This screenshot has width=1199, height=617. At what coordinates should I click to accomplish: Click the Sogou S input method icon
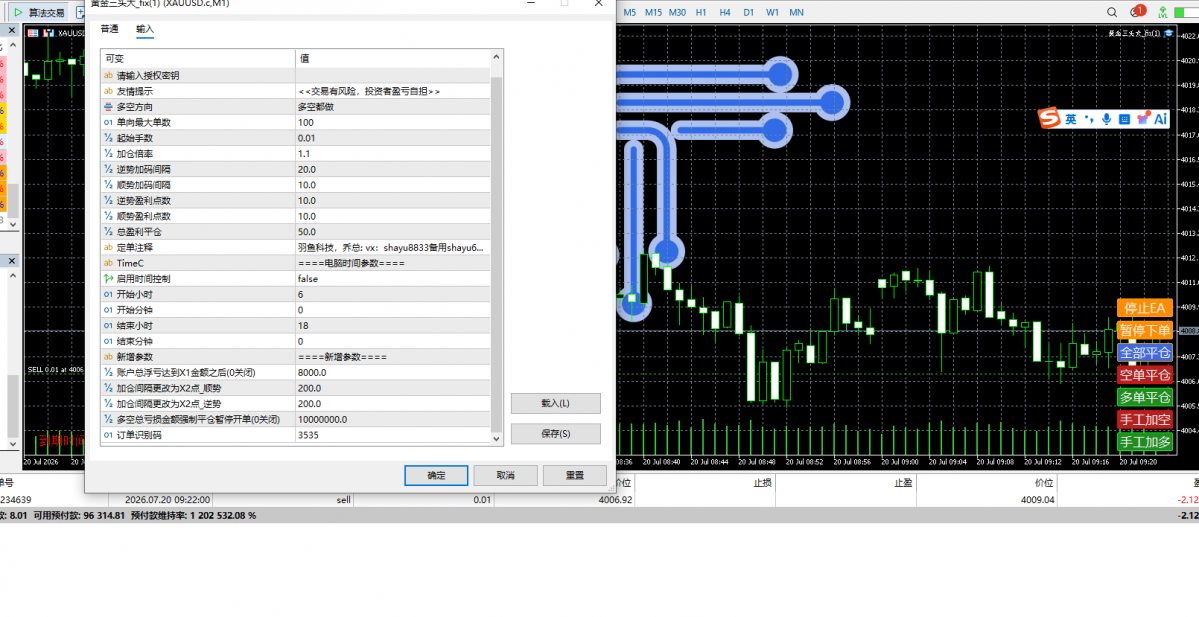[x=1048, y=119]
